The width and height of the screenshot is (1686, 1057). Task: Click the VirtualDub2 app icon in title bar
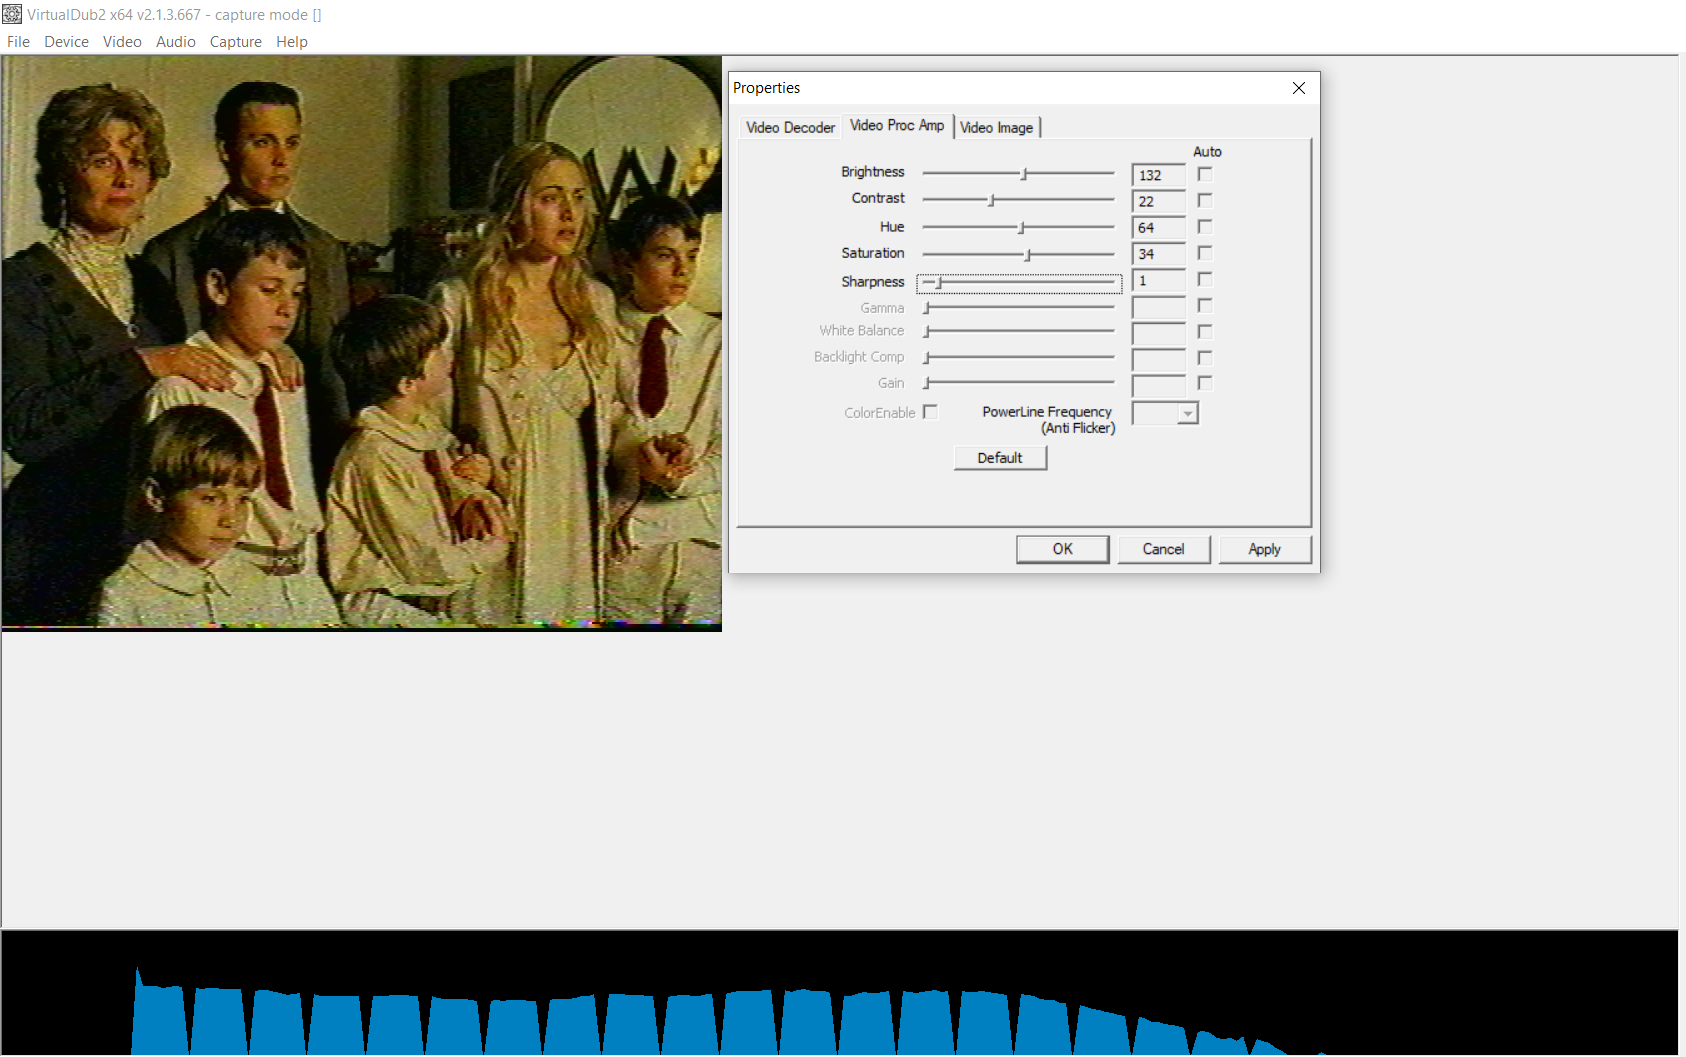coord(12,14)
